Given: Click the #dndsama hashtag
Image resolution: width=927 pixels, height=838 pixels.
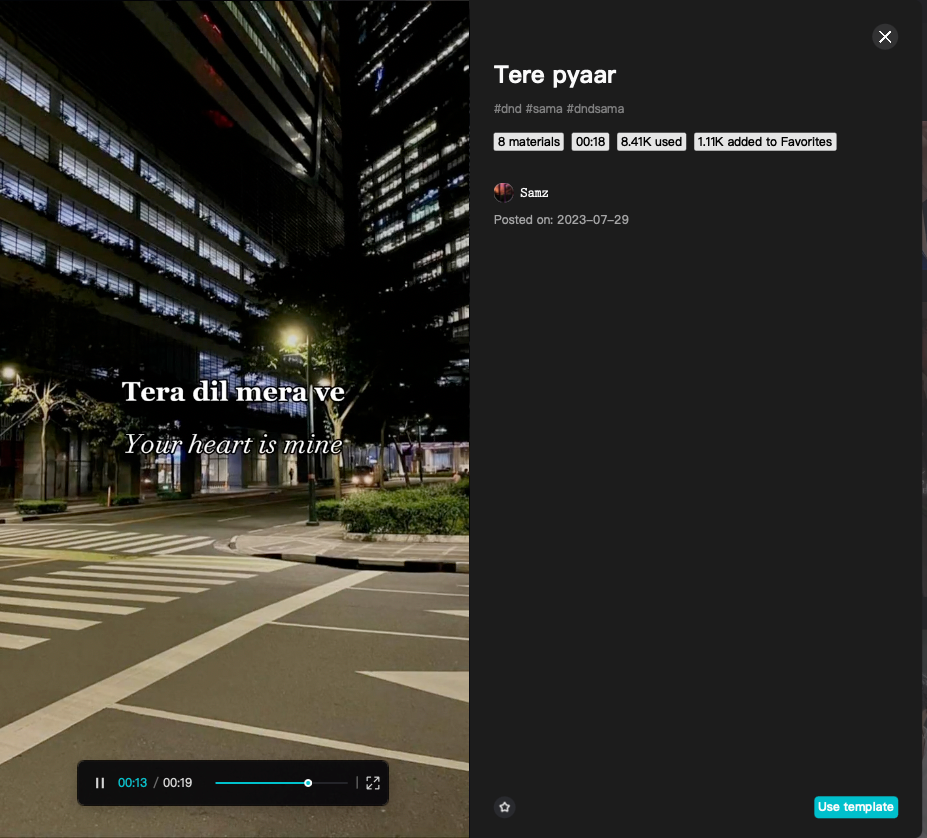Looking at the screenshot, I should (x=595, y=109).
